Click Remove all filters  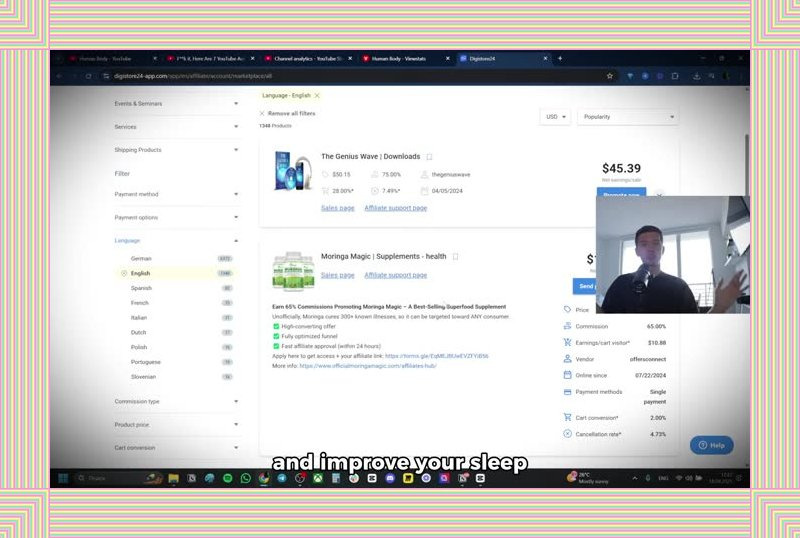click(287, 113)
